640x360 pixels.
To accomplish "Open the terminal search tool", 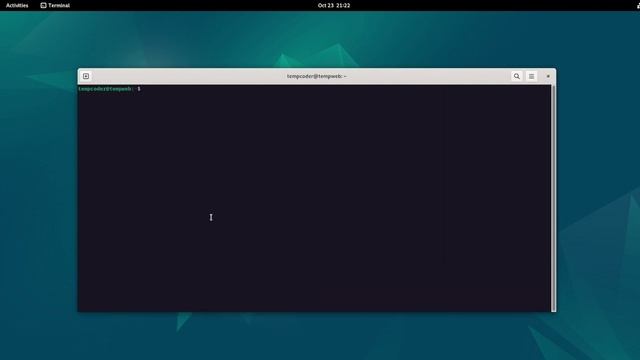I will coord(517,76).
